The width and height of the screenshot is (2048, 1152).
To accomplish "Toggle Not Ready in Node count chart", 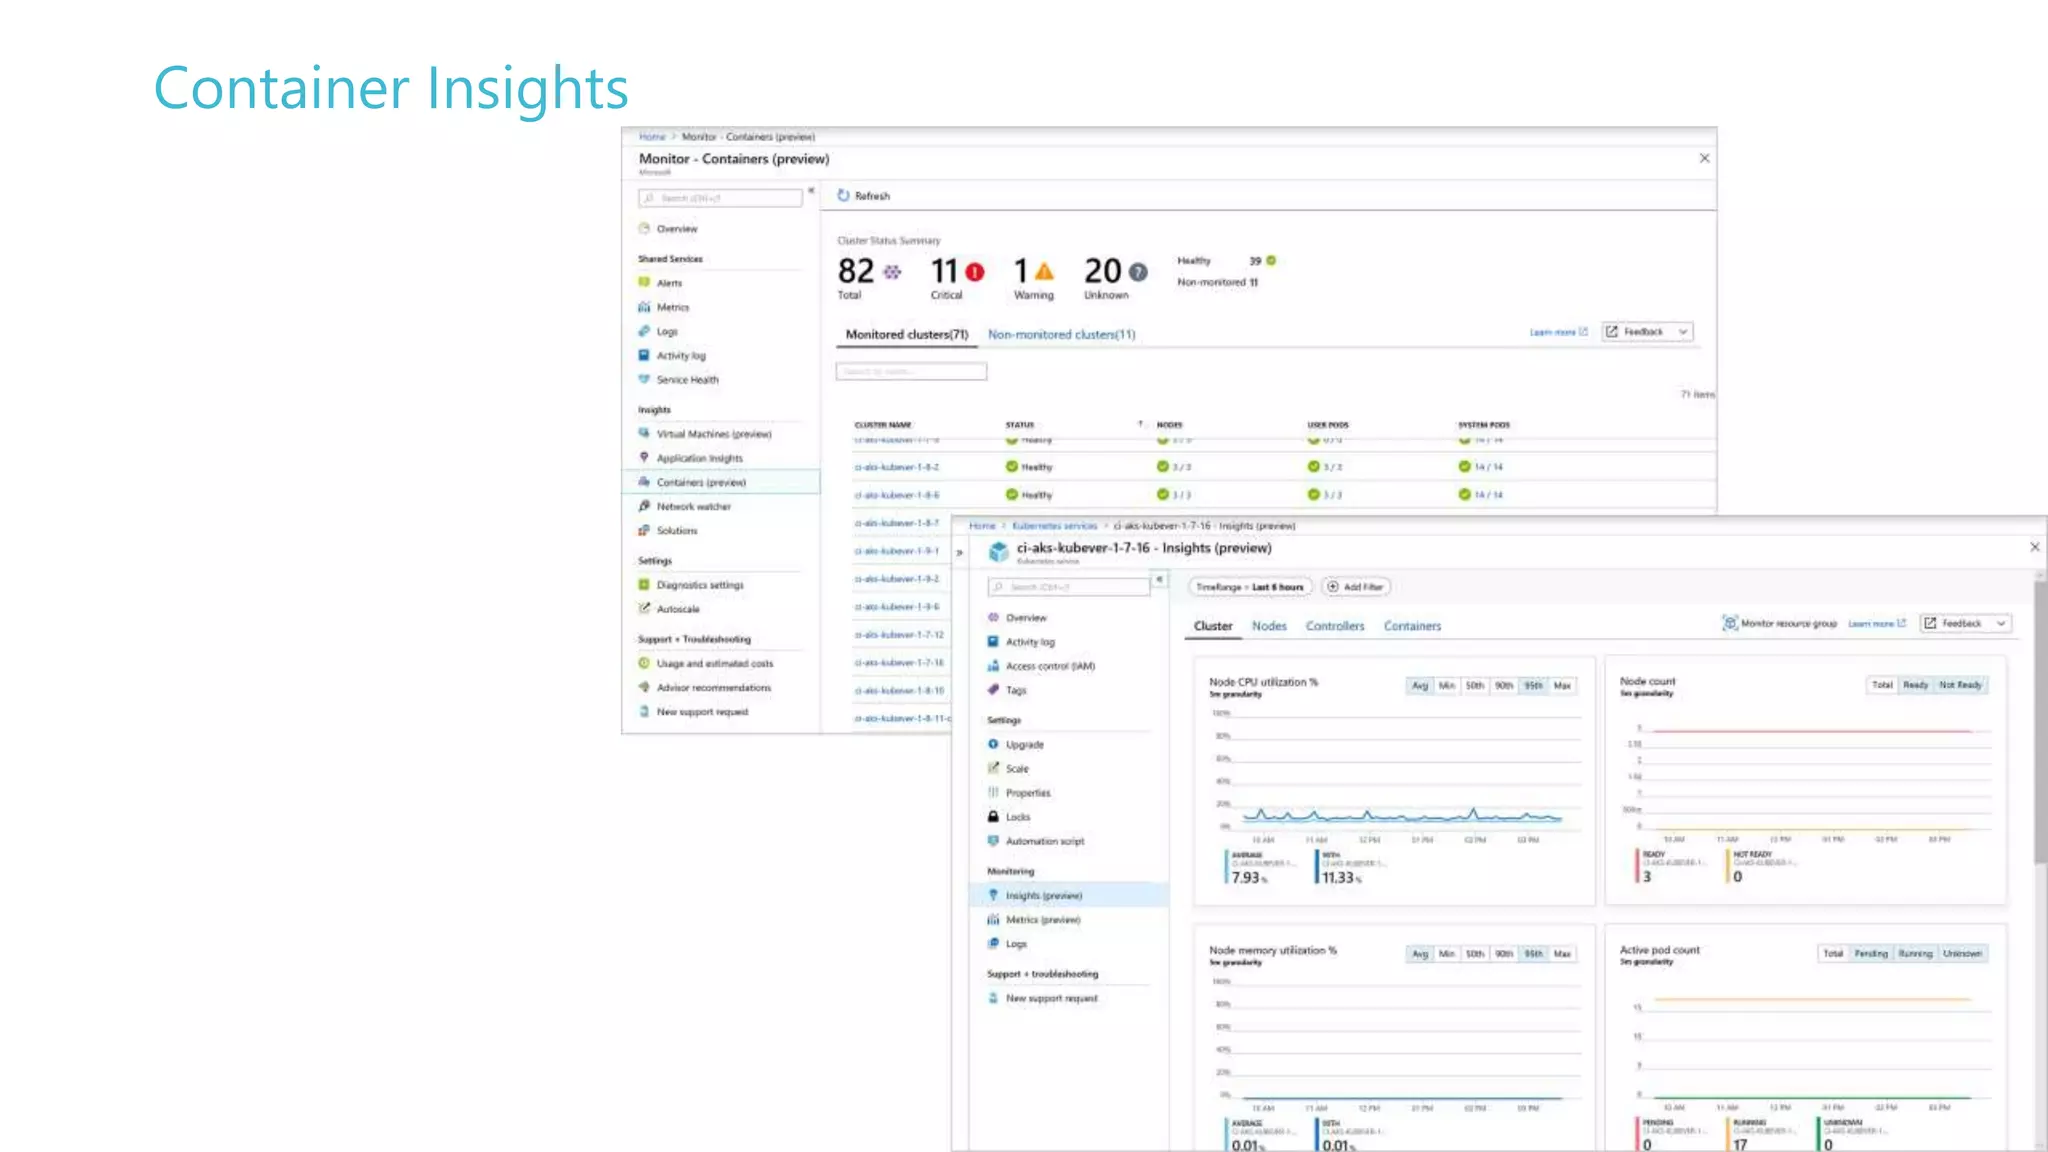I will pyautogui.click(x=1960, y=685).
